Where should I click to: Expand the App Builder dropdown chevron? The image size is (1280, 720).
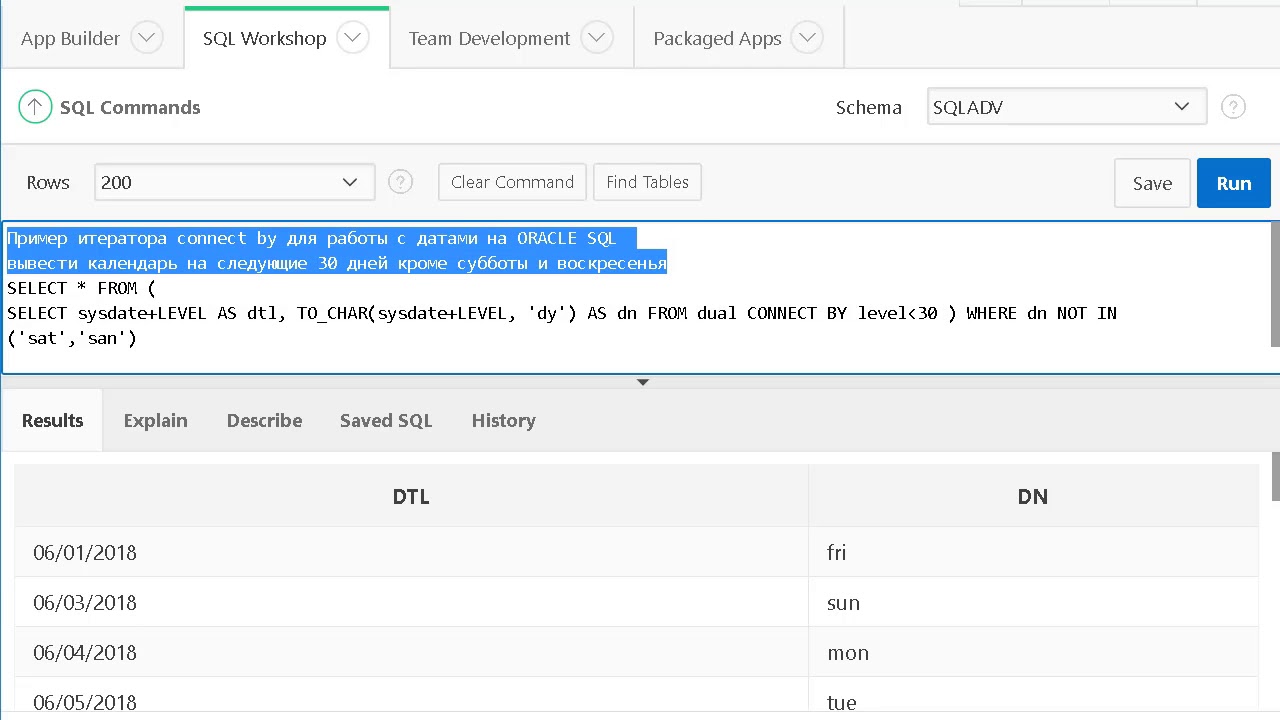click(146, 38)
